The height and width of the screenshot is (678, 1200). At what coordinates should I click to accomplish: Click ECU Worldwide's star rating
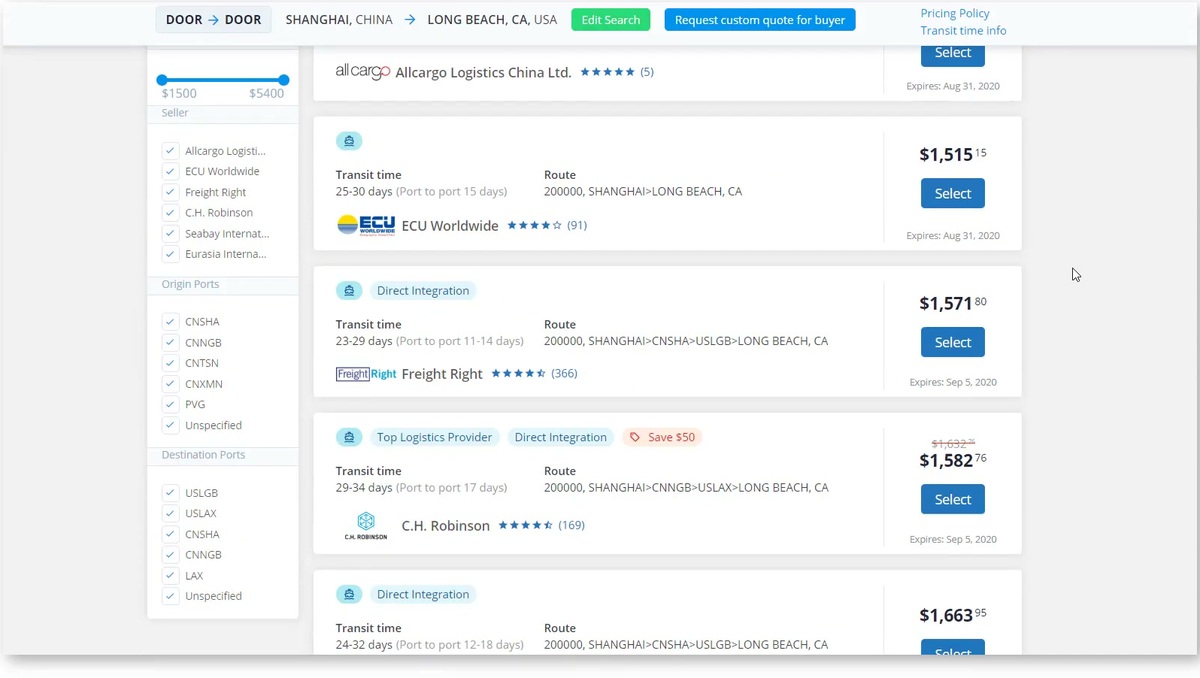tap(534, 225)
